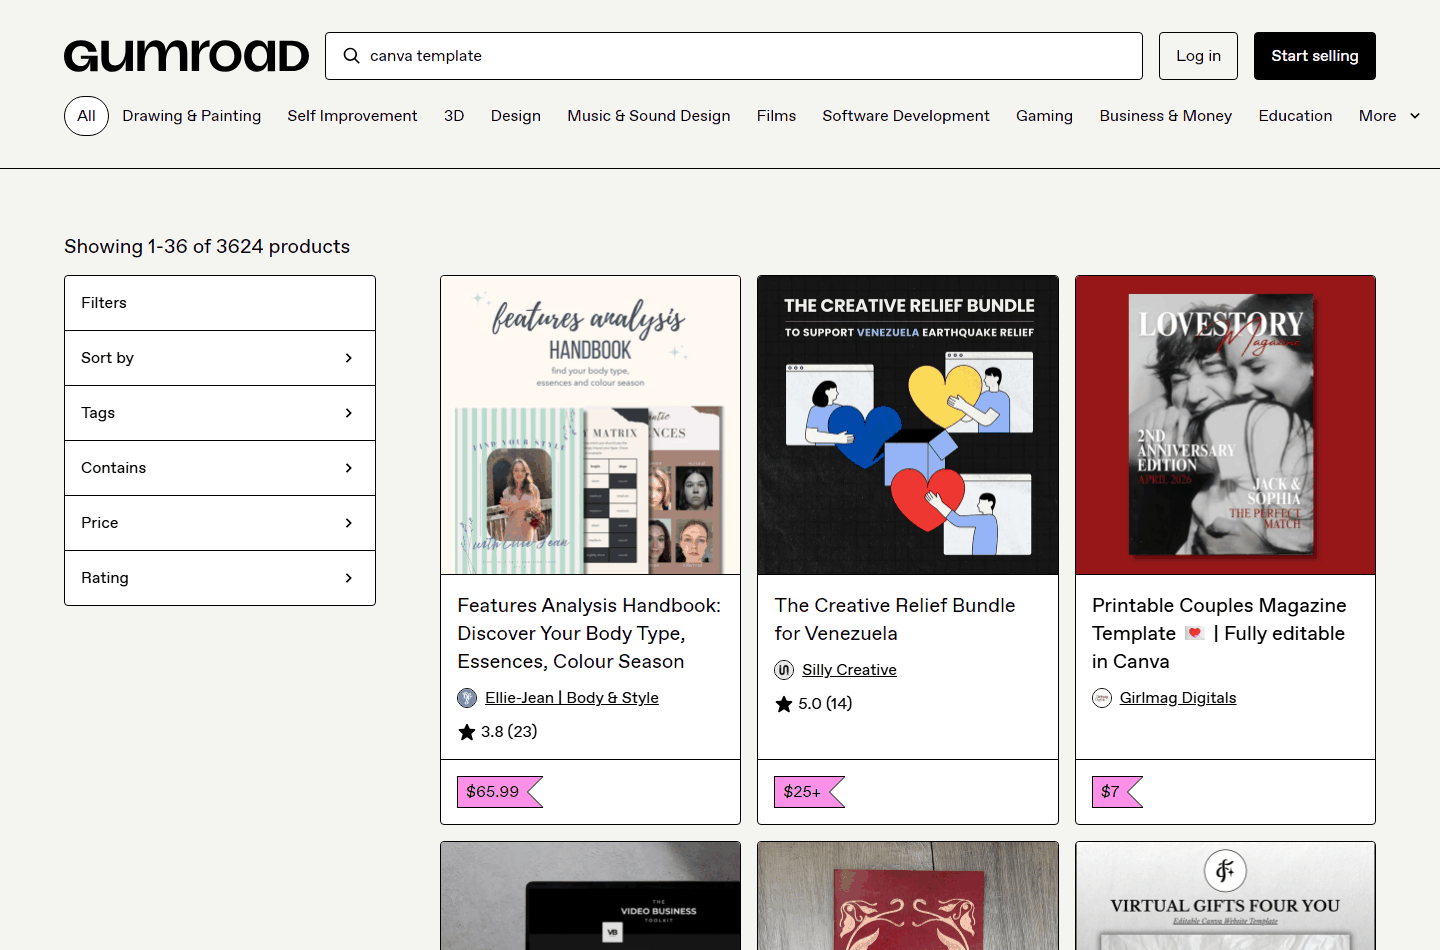This screenshot has width=1440, height=950.
Task: Open the Girlmag Digitals seller link
Action: click(x=1178, y=698)
